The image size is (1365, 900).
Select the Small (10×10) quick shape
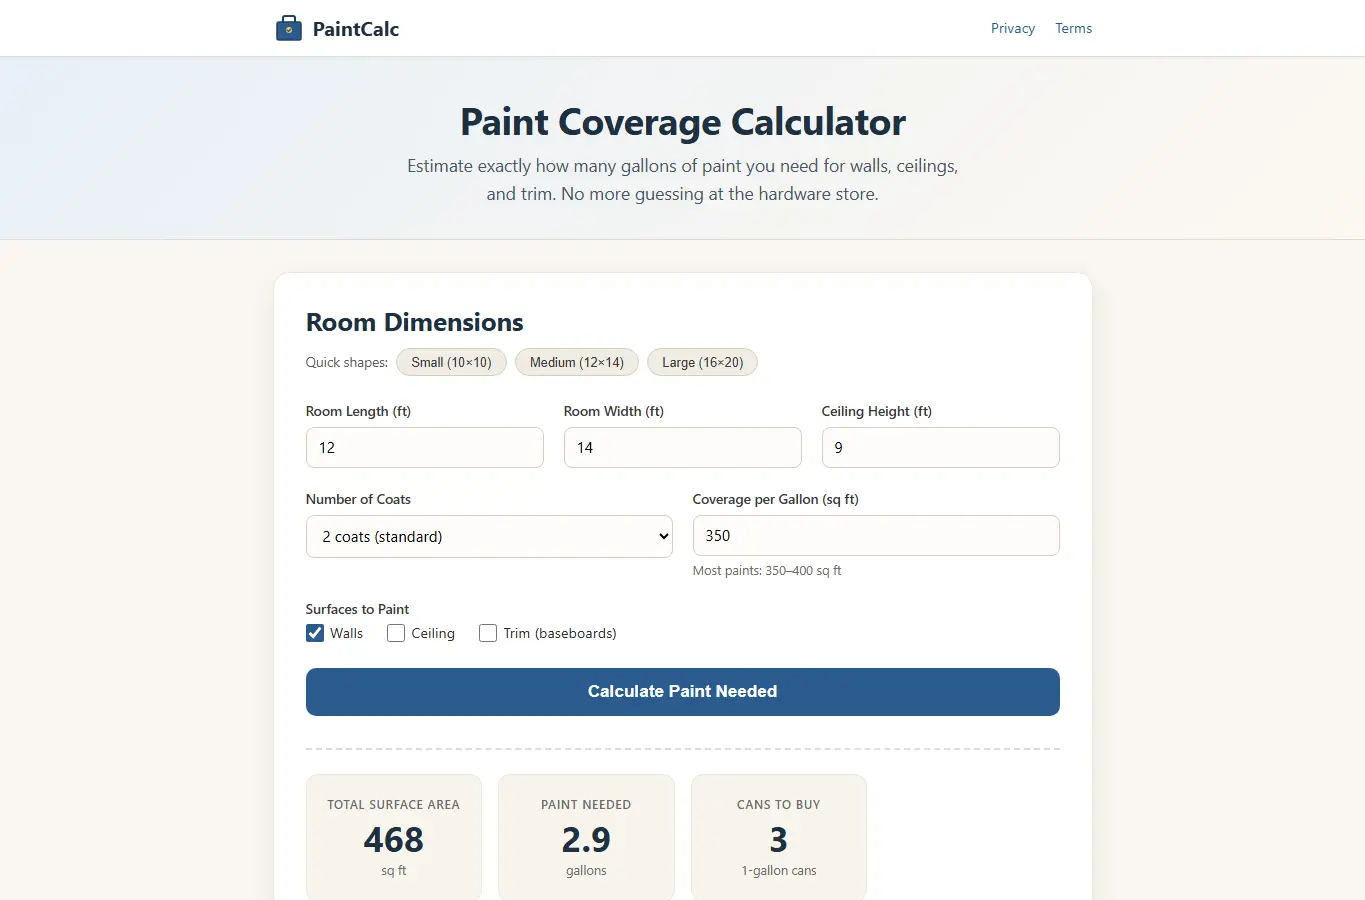[x=451, y=362]
